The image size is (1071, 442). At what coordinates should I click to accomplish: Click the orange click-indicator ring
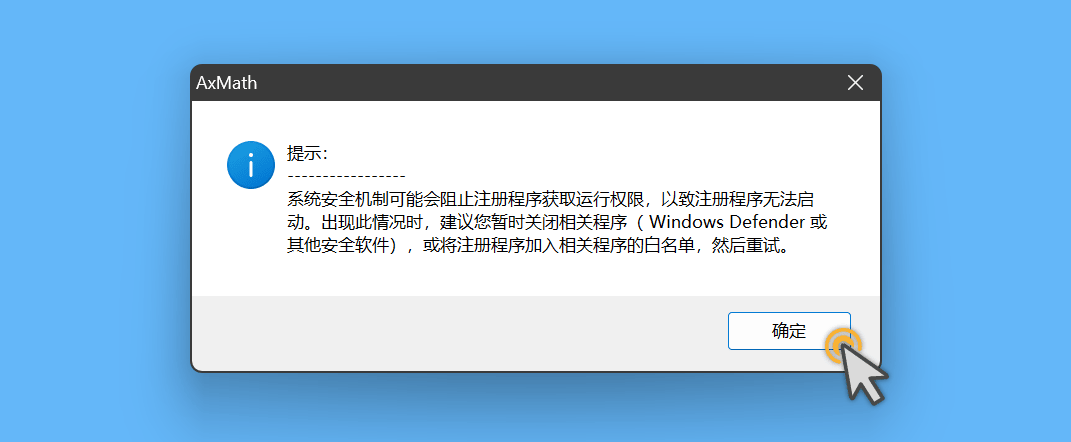[842, 344]
